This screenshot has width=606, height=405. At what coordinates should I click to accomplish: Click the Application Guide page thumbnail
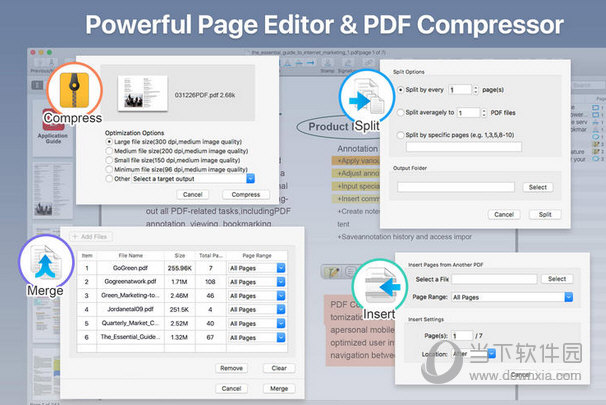point(53,128)
